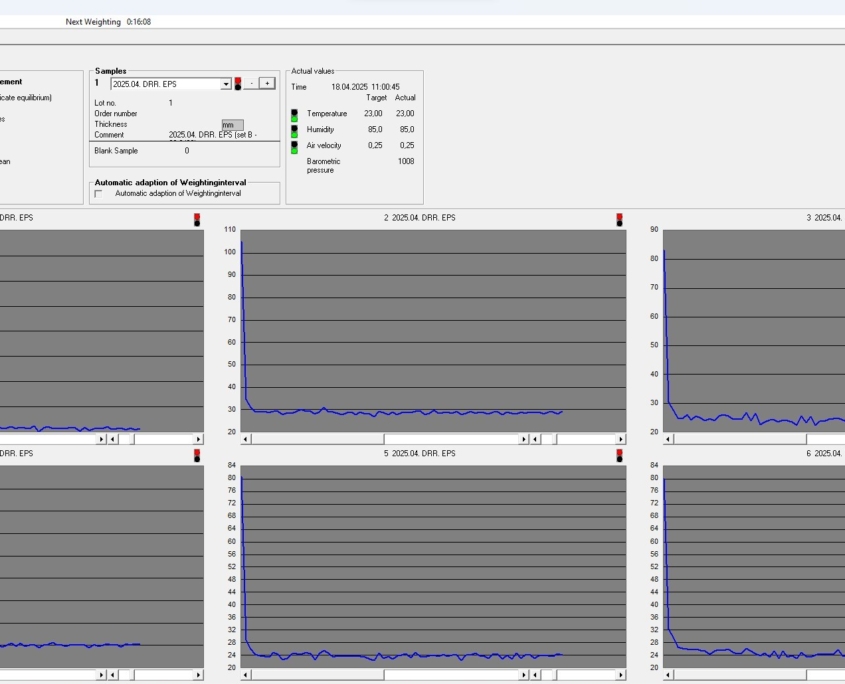Screen dimensions: 845x684
Task: Click the status light above the top-left chart
Action: [197, 218]
